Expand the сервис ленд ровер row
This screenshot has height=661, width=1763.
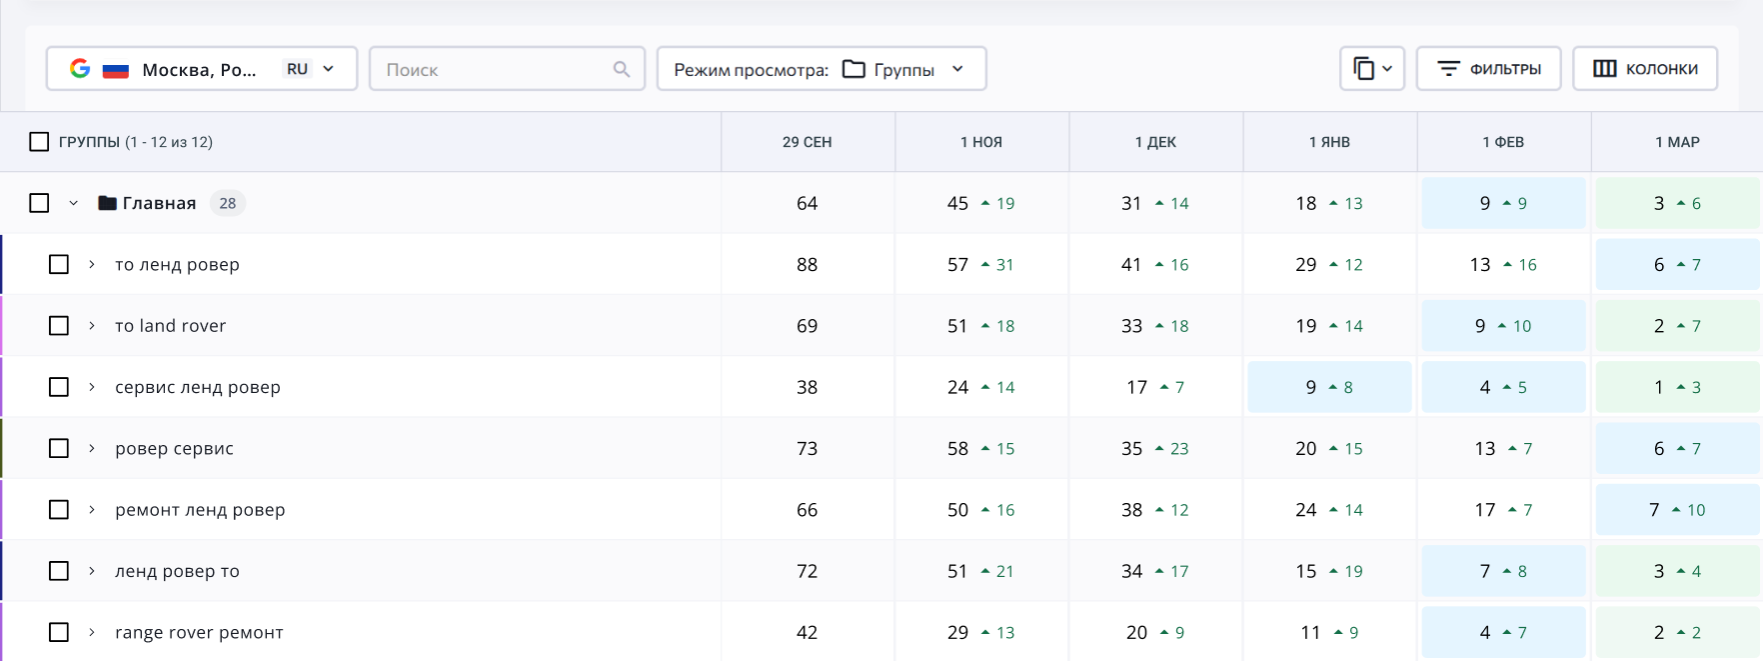[x=91, y=387]
